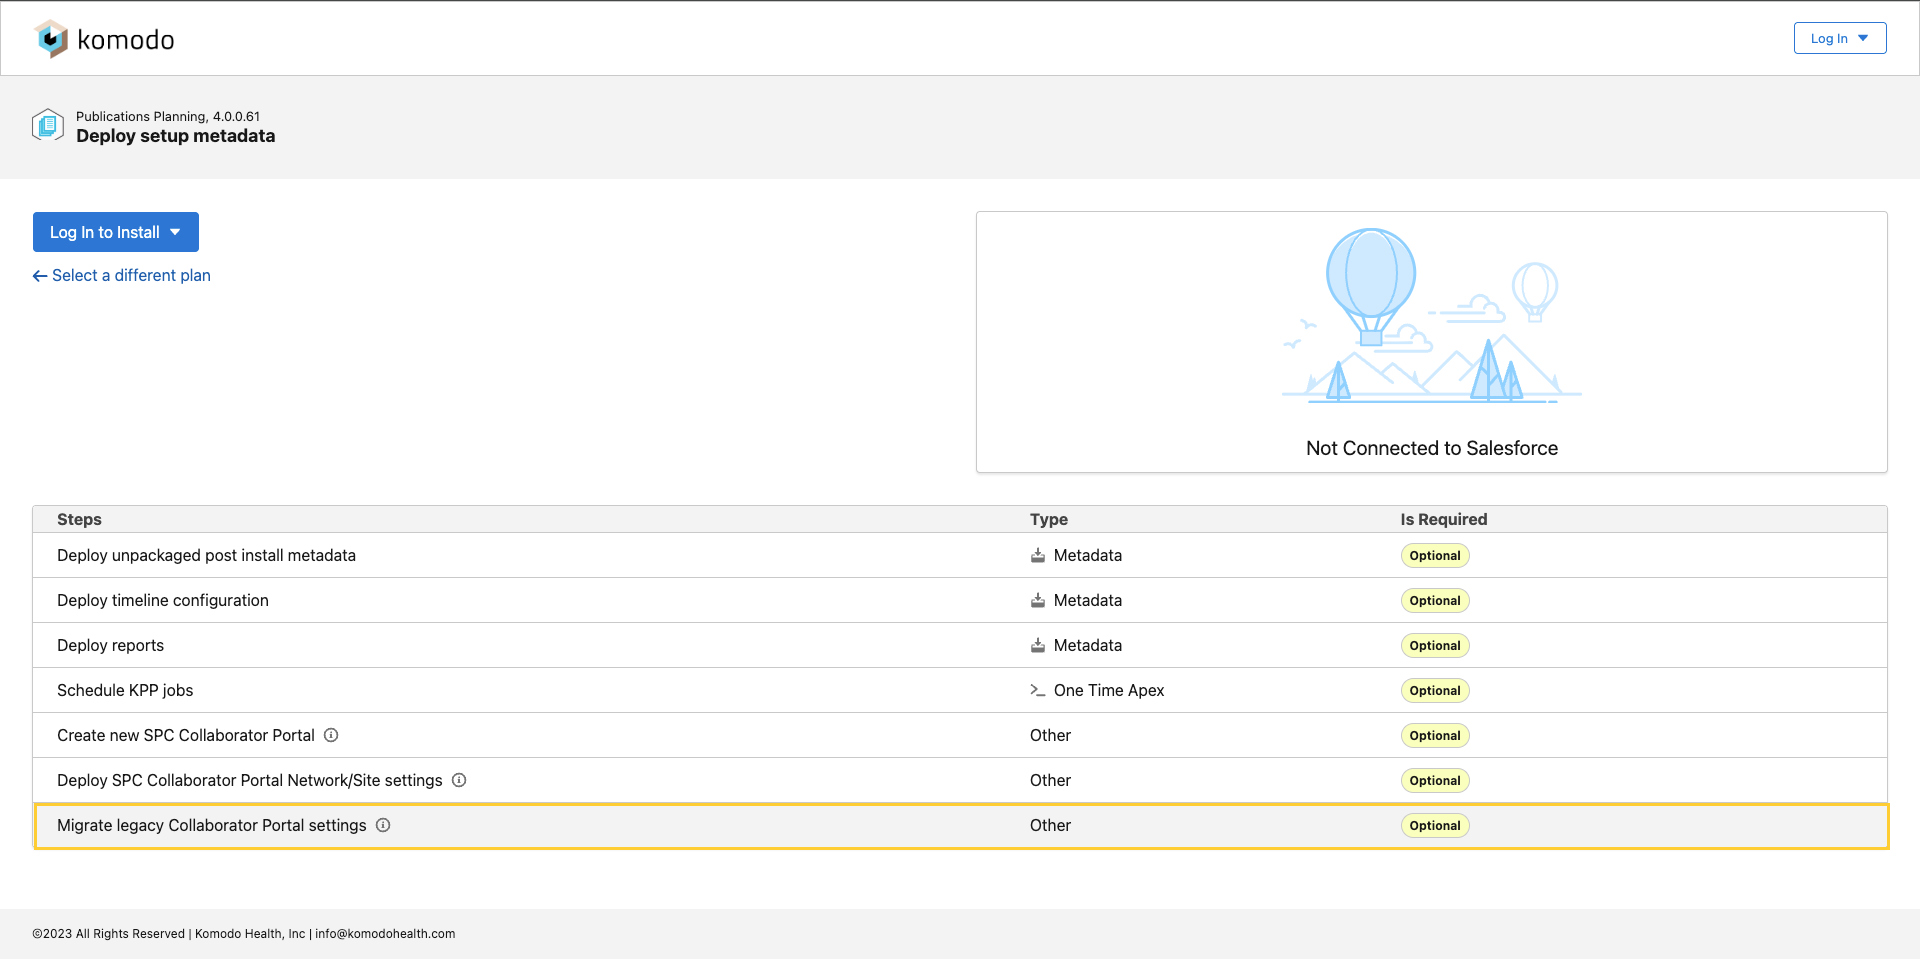
Task: Click Optional badge for Deploy reports
Action: click(x=1435, y=646)
